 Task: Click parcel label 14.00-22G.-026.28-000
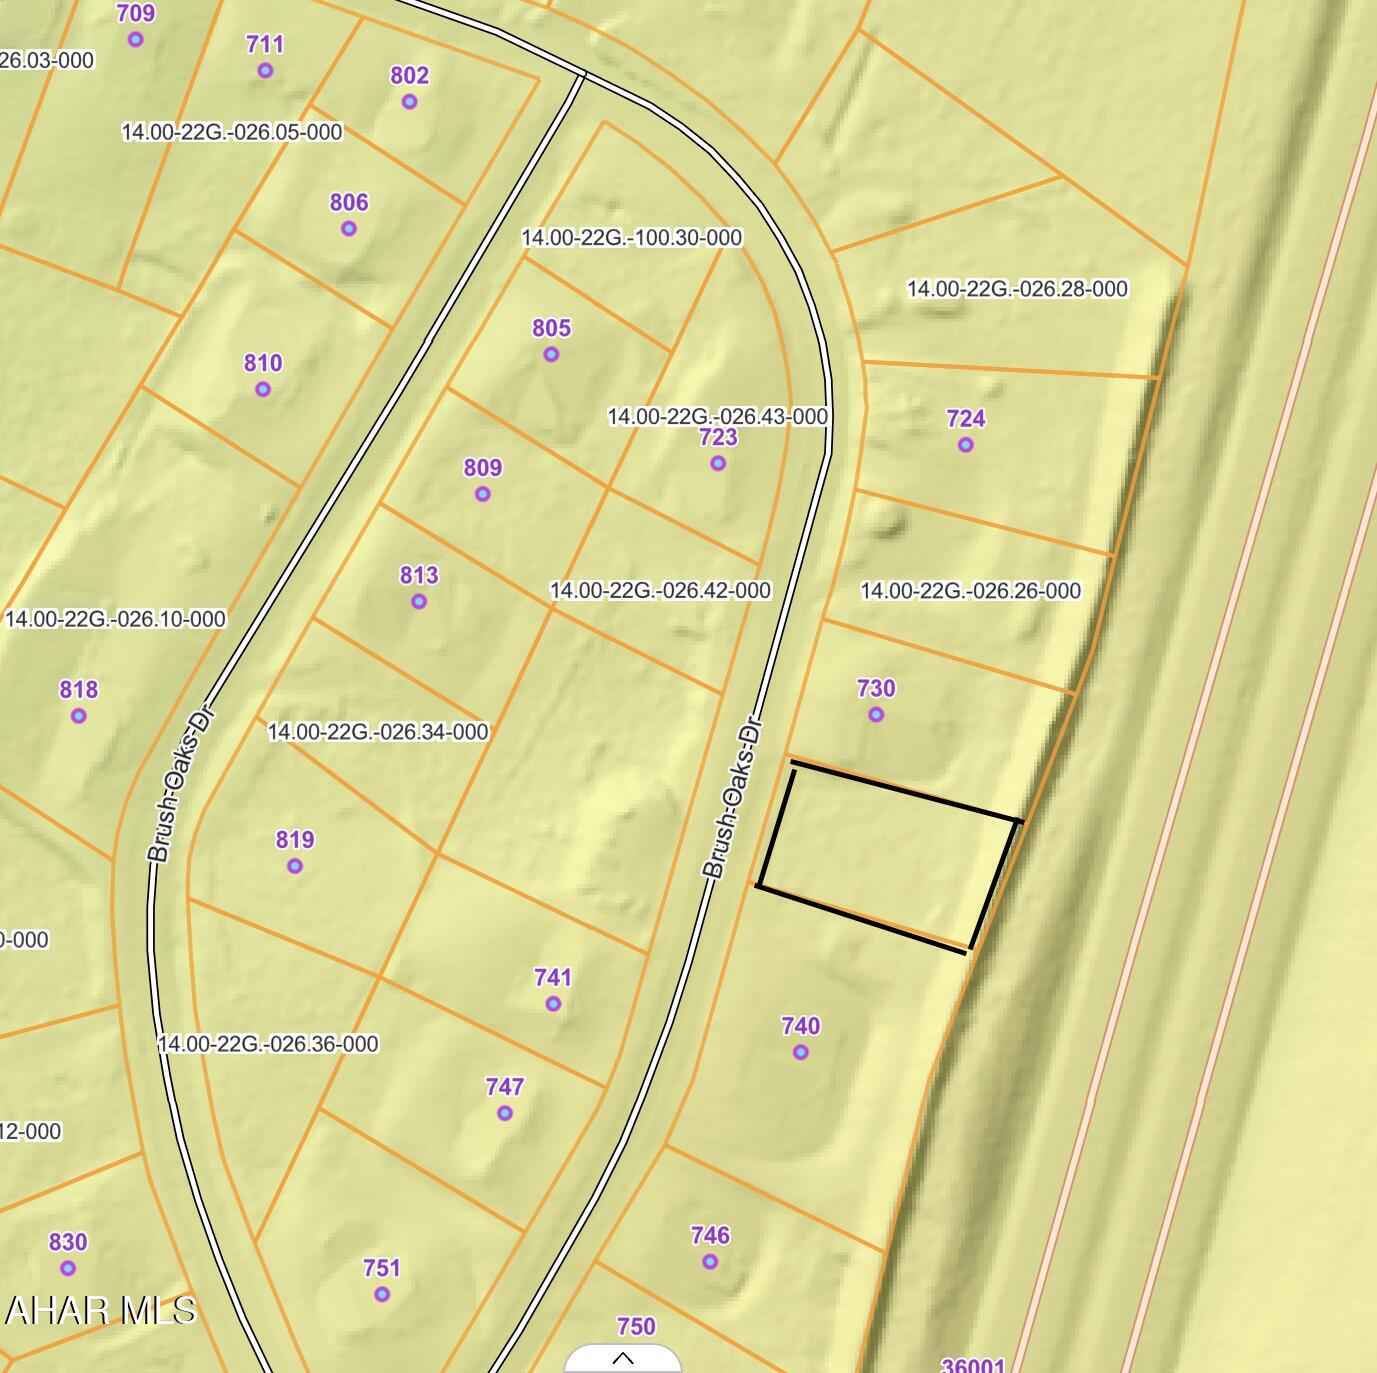click(x=1017, y=288)
